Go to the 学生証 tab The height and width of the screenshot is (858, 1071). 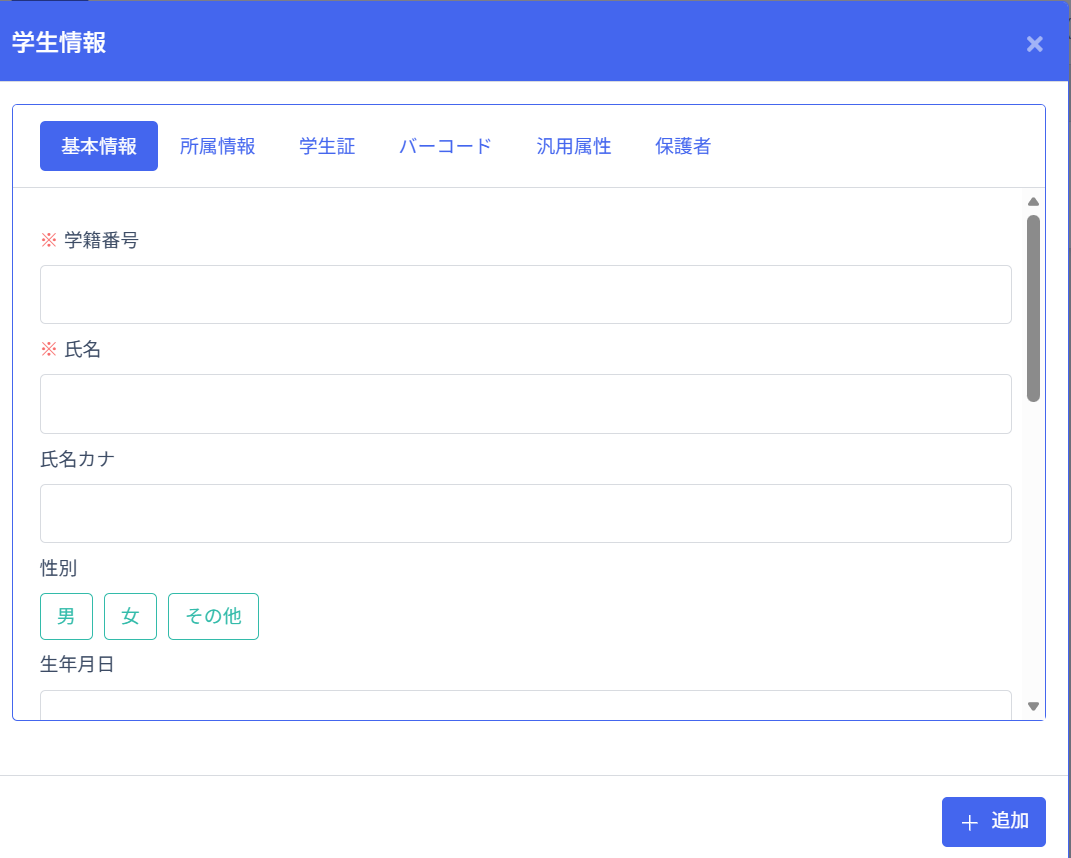click(327, 146)
